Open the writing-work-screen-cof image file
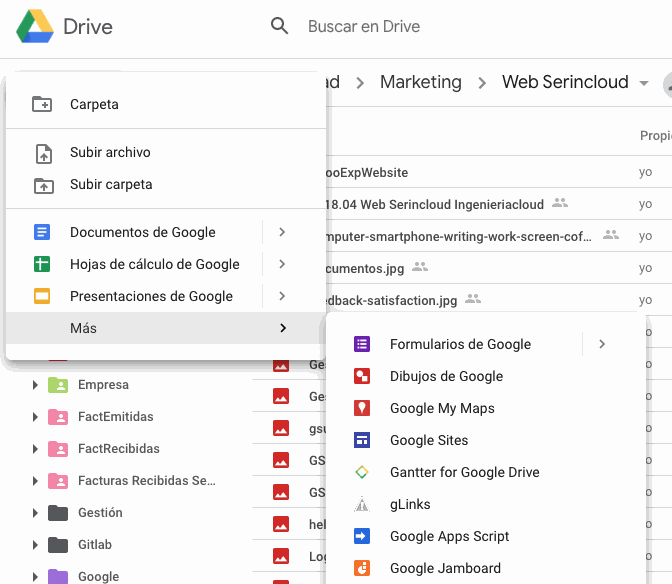This screenshot has width=672, height=584. pos(459,237)
